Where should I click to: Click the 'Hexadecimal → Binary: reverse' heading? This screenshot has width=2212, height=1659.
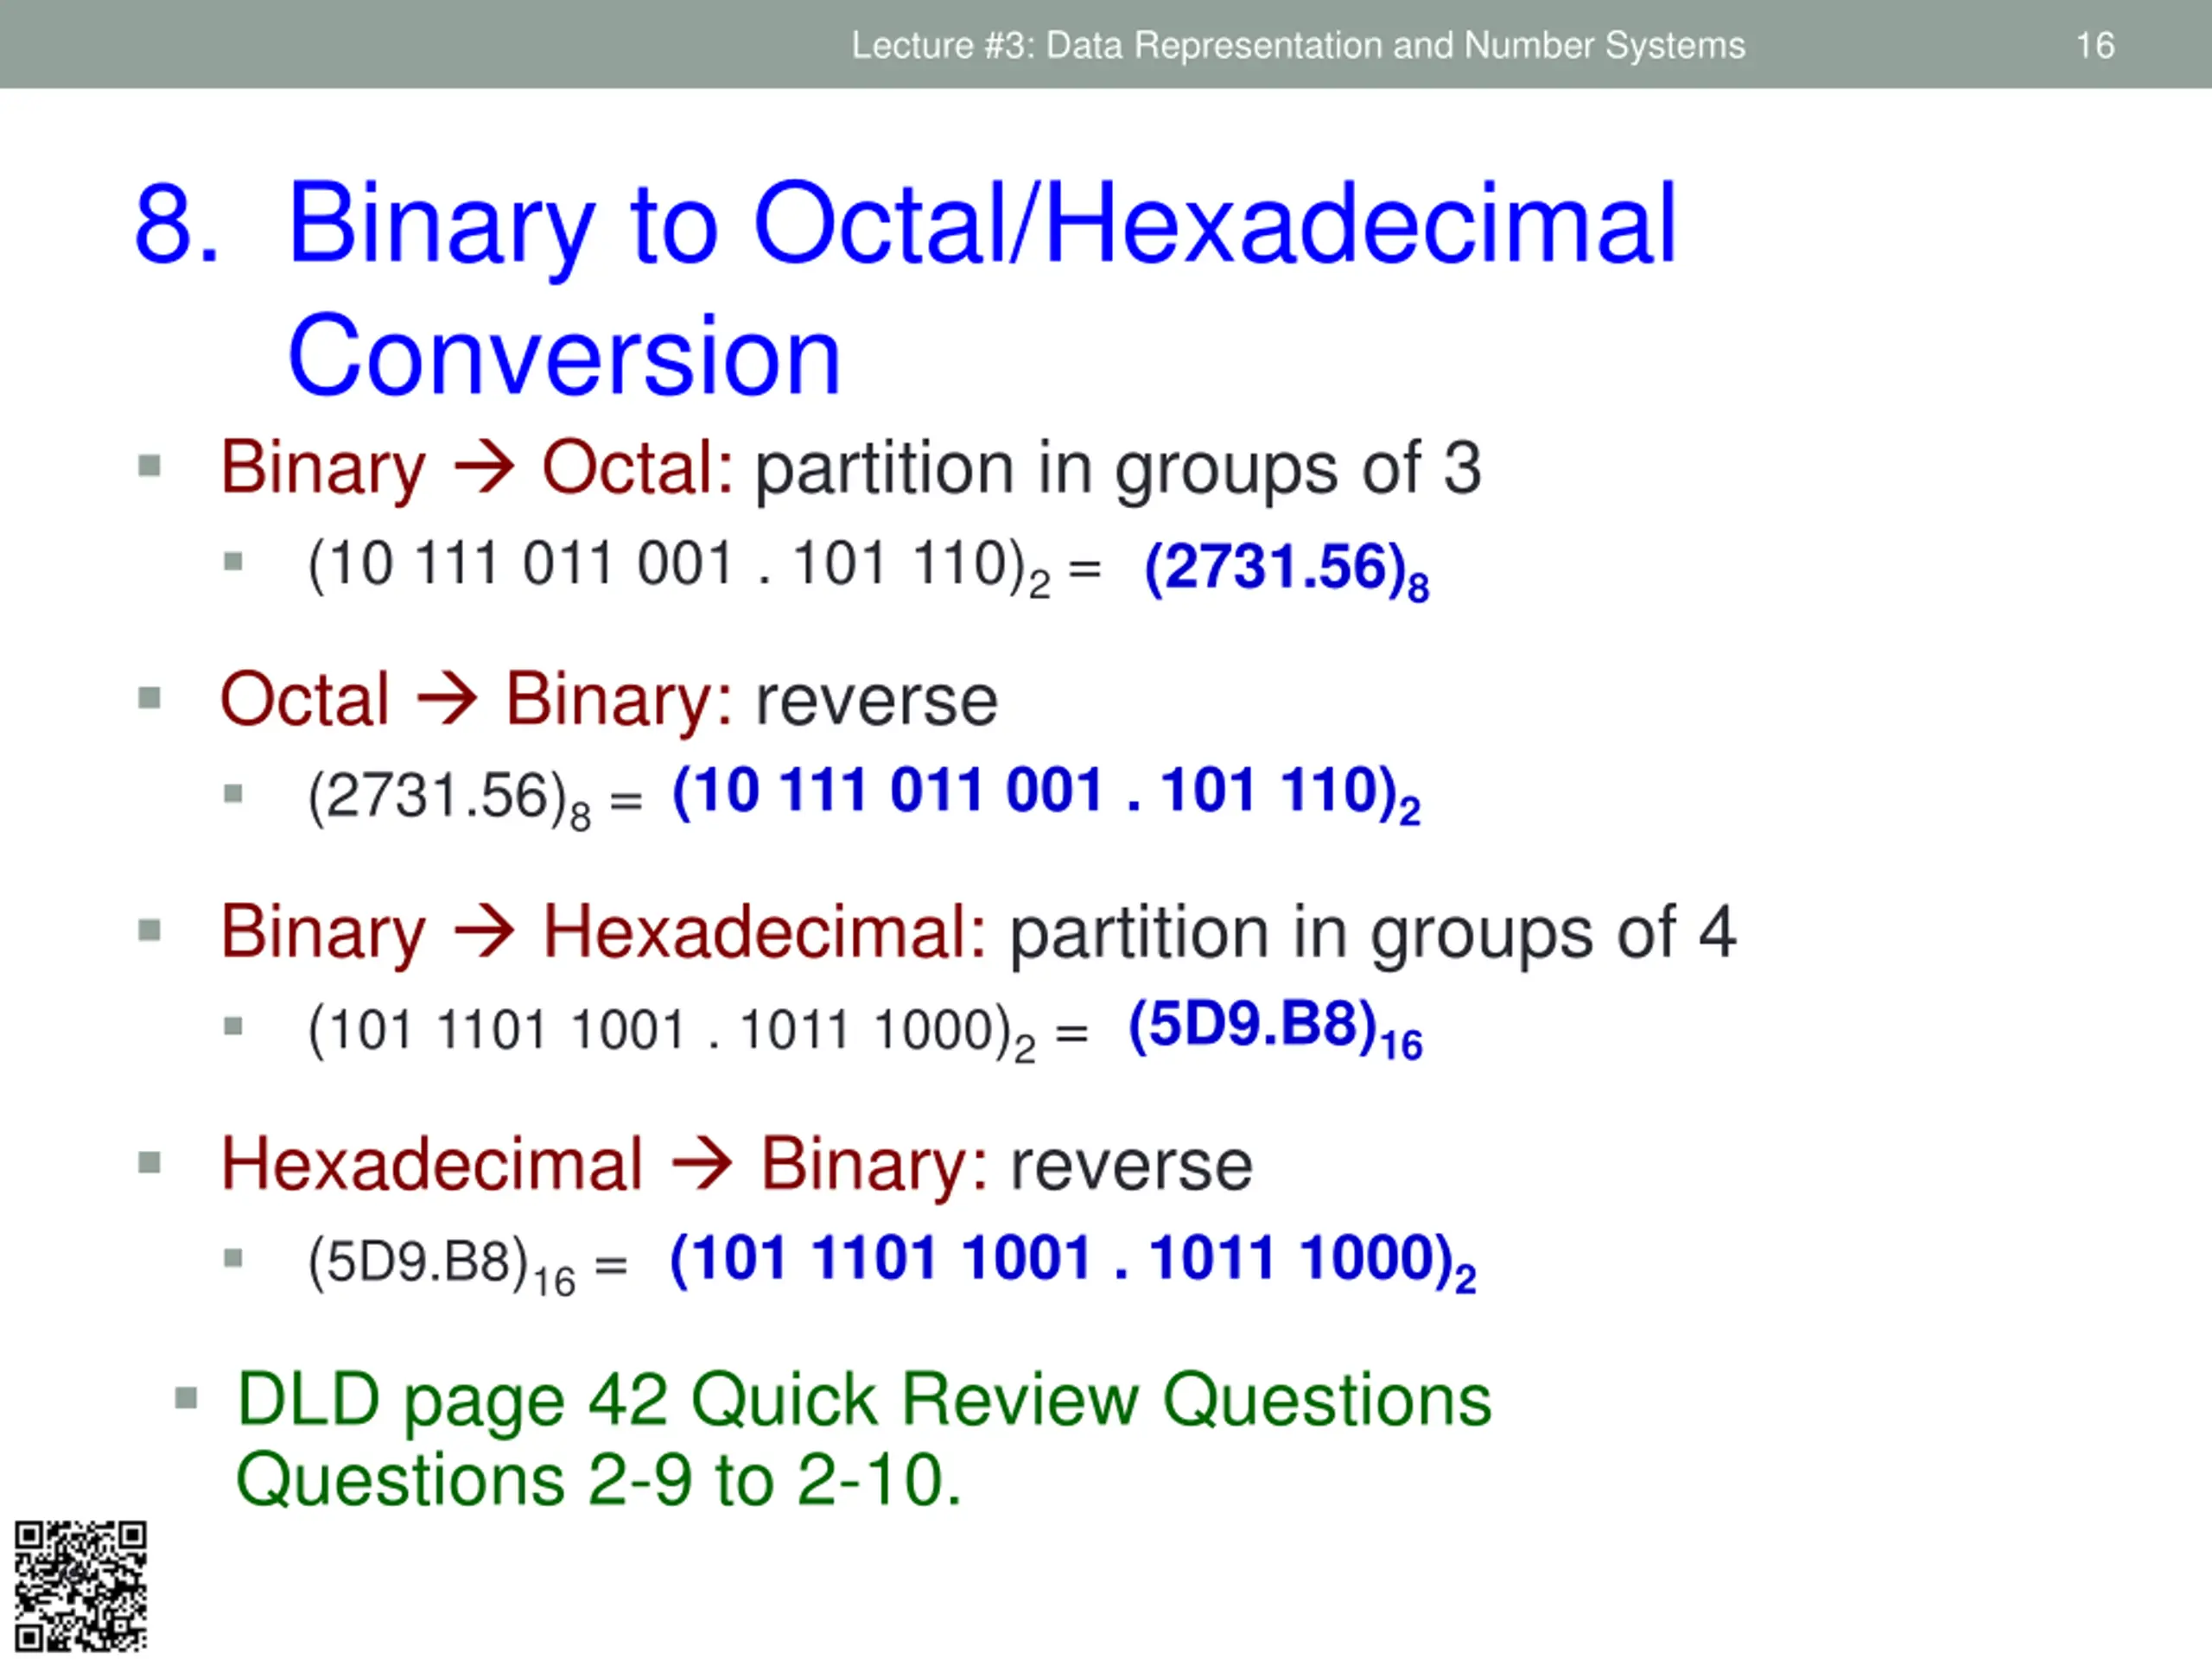coord(736,1164)
